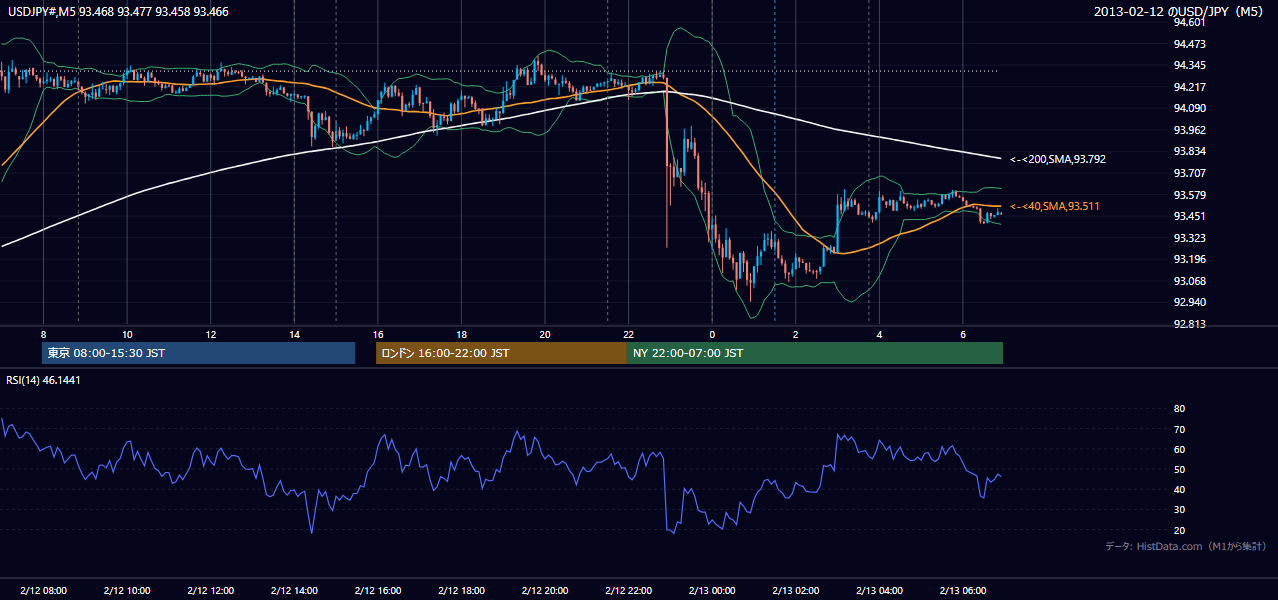Click the データ: HistData.com source credit
This screenshot has height=600, width=1278.
1185,546
